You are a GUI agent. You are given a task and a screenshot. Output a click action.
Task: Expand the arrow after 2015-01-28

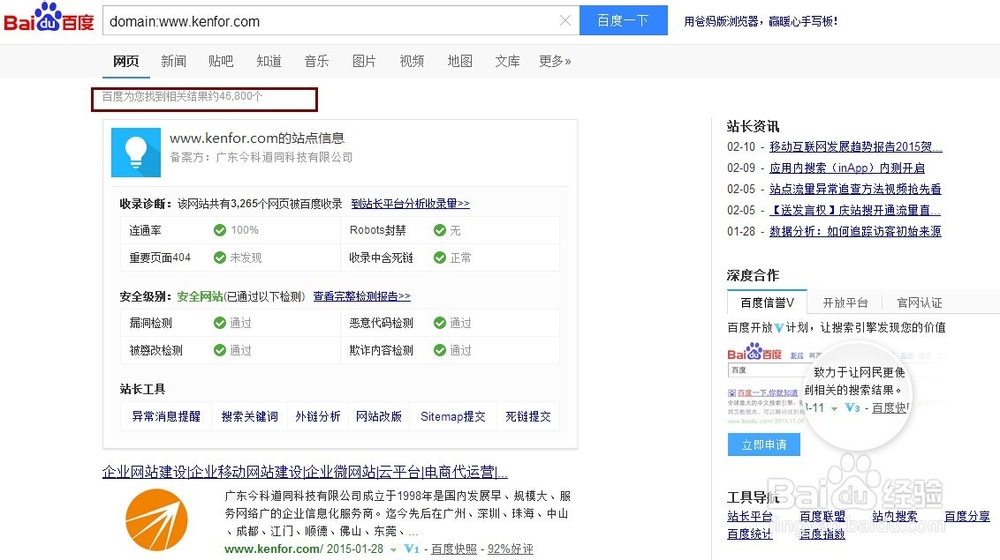[x=393, y=550]
